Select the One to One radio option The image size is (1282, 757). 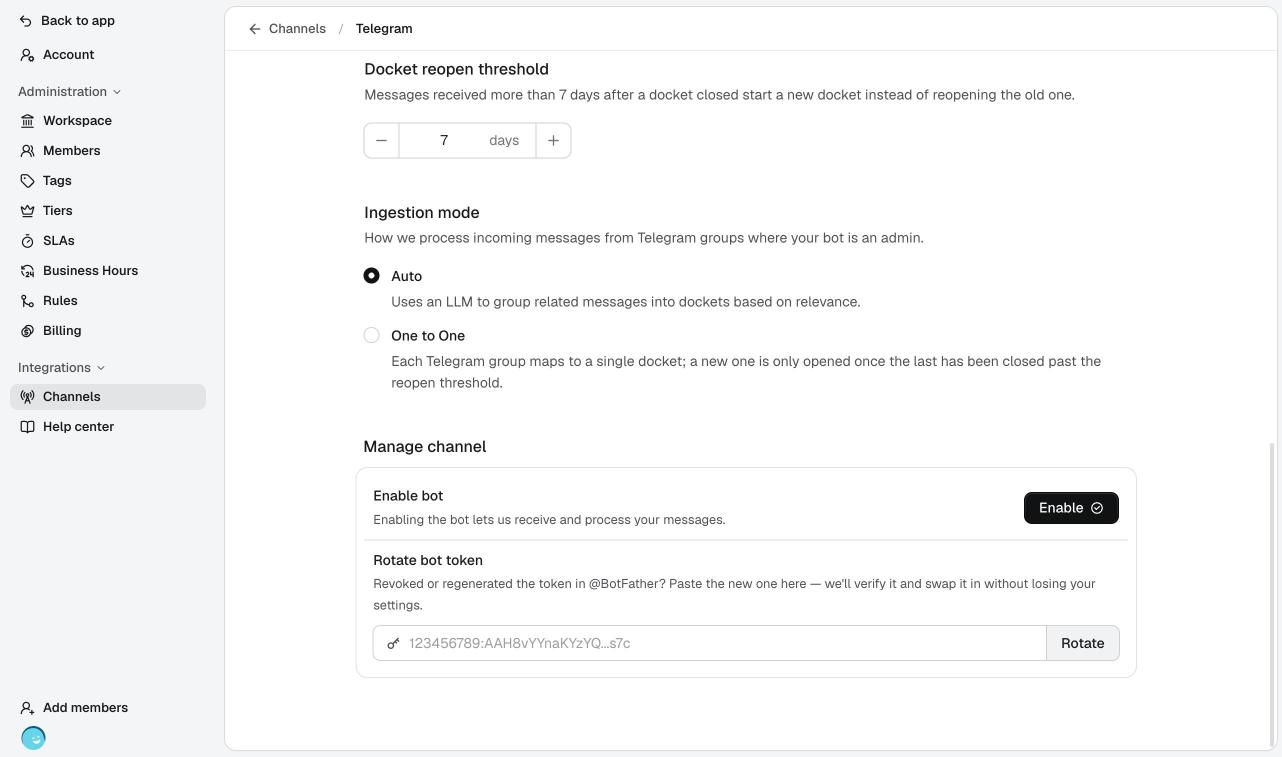371,336
